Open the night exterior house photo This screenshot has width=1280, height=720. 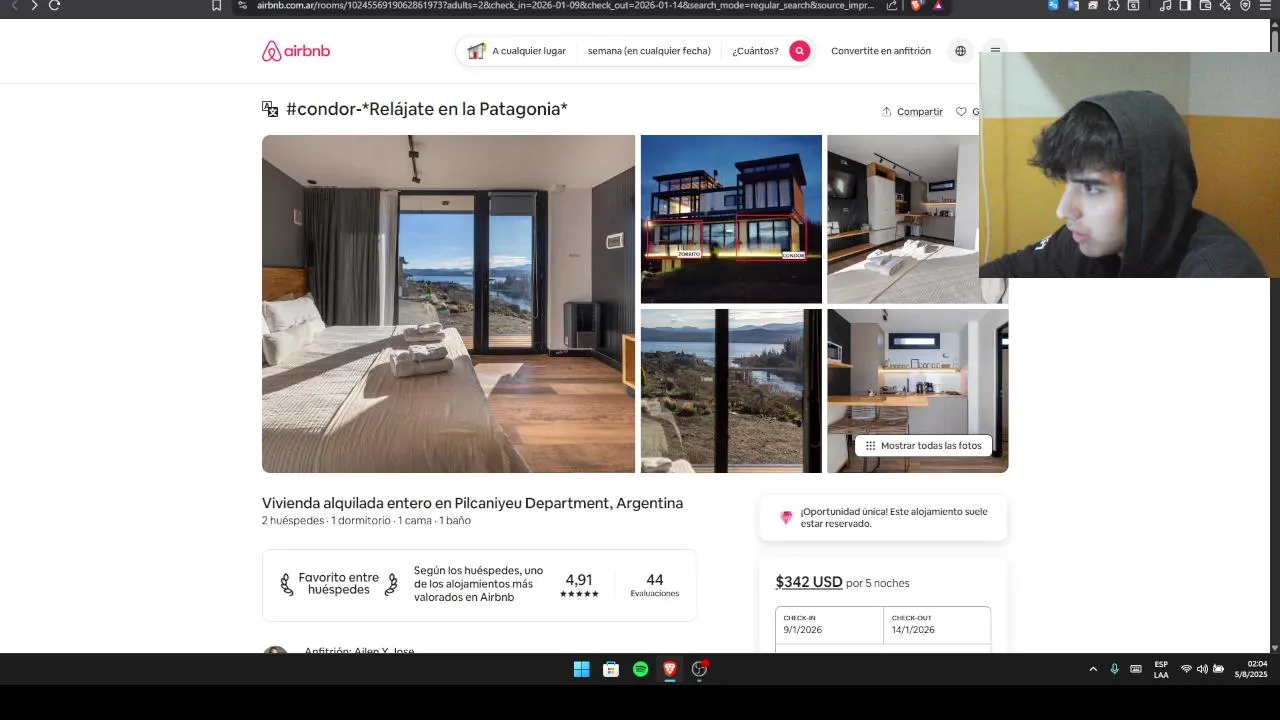click(x=731, y=219)
